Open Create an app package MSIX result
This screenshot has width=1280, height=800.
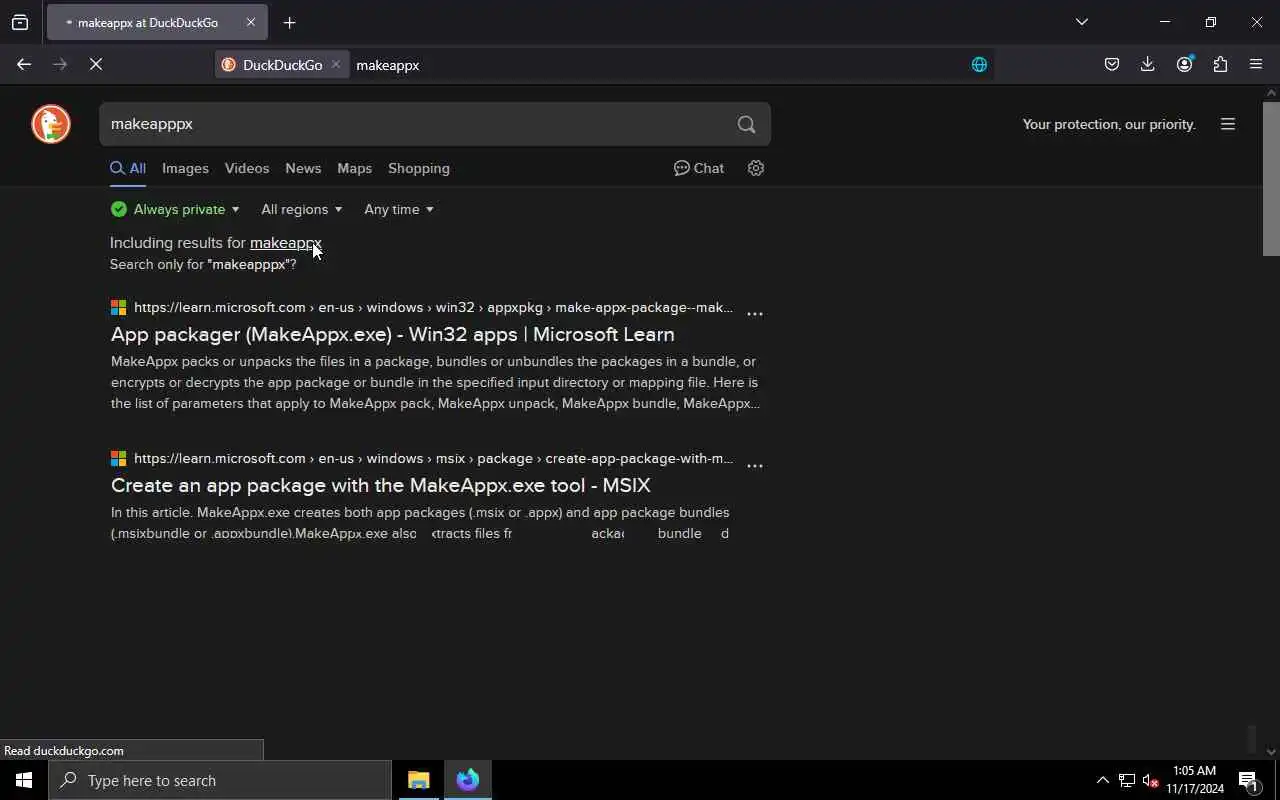tap(380, 485)
